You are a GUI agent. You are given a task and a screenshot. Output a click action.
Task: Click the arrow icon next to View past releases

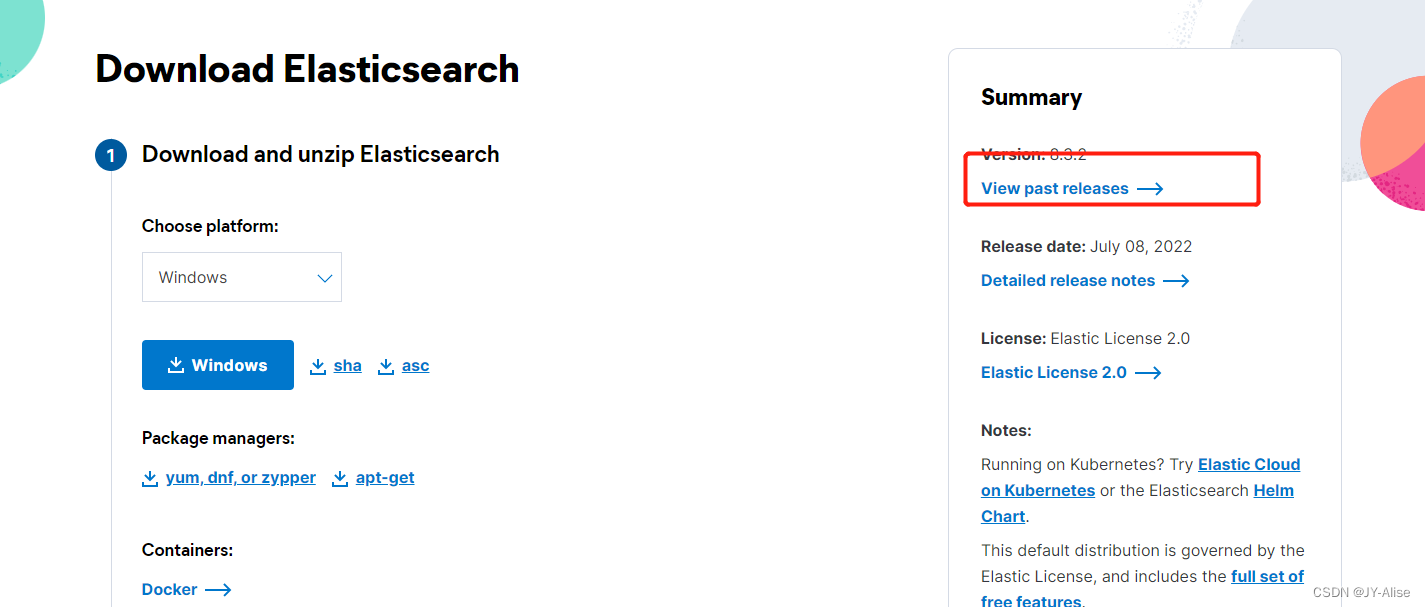1151,188
